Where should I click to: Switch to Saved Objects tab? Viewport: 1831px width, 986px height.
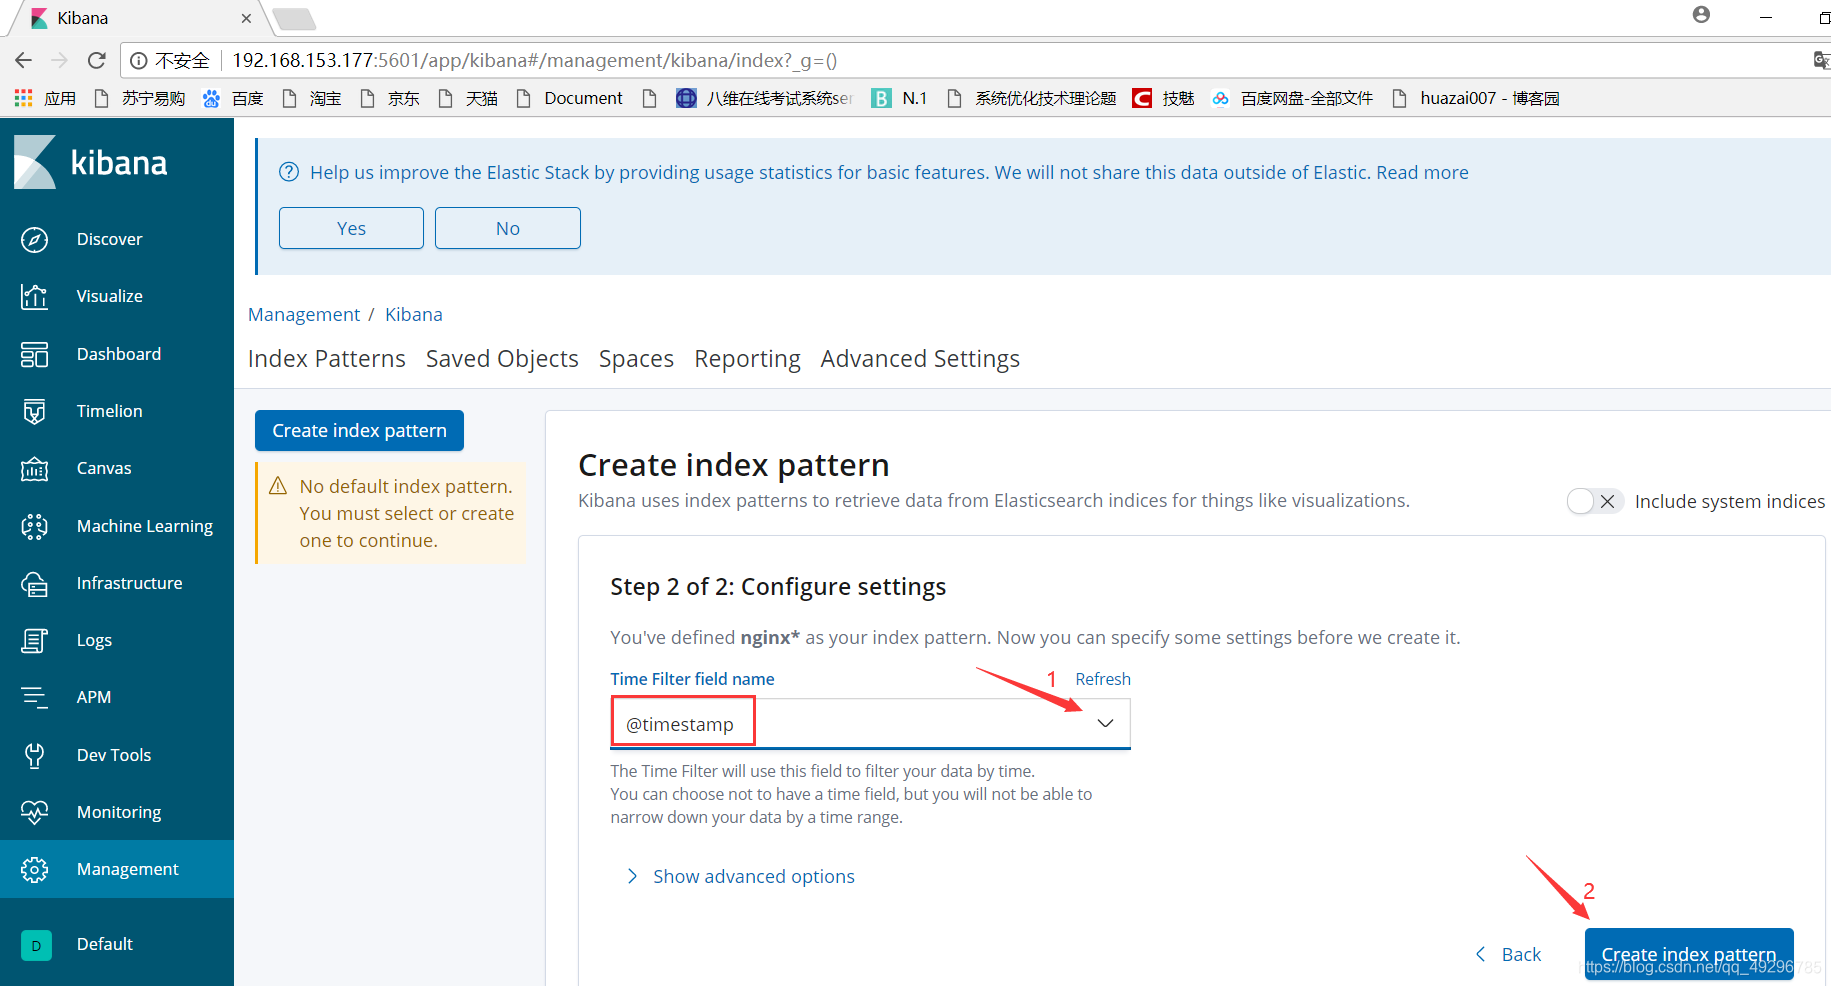(502, 359)
